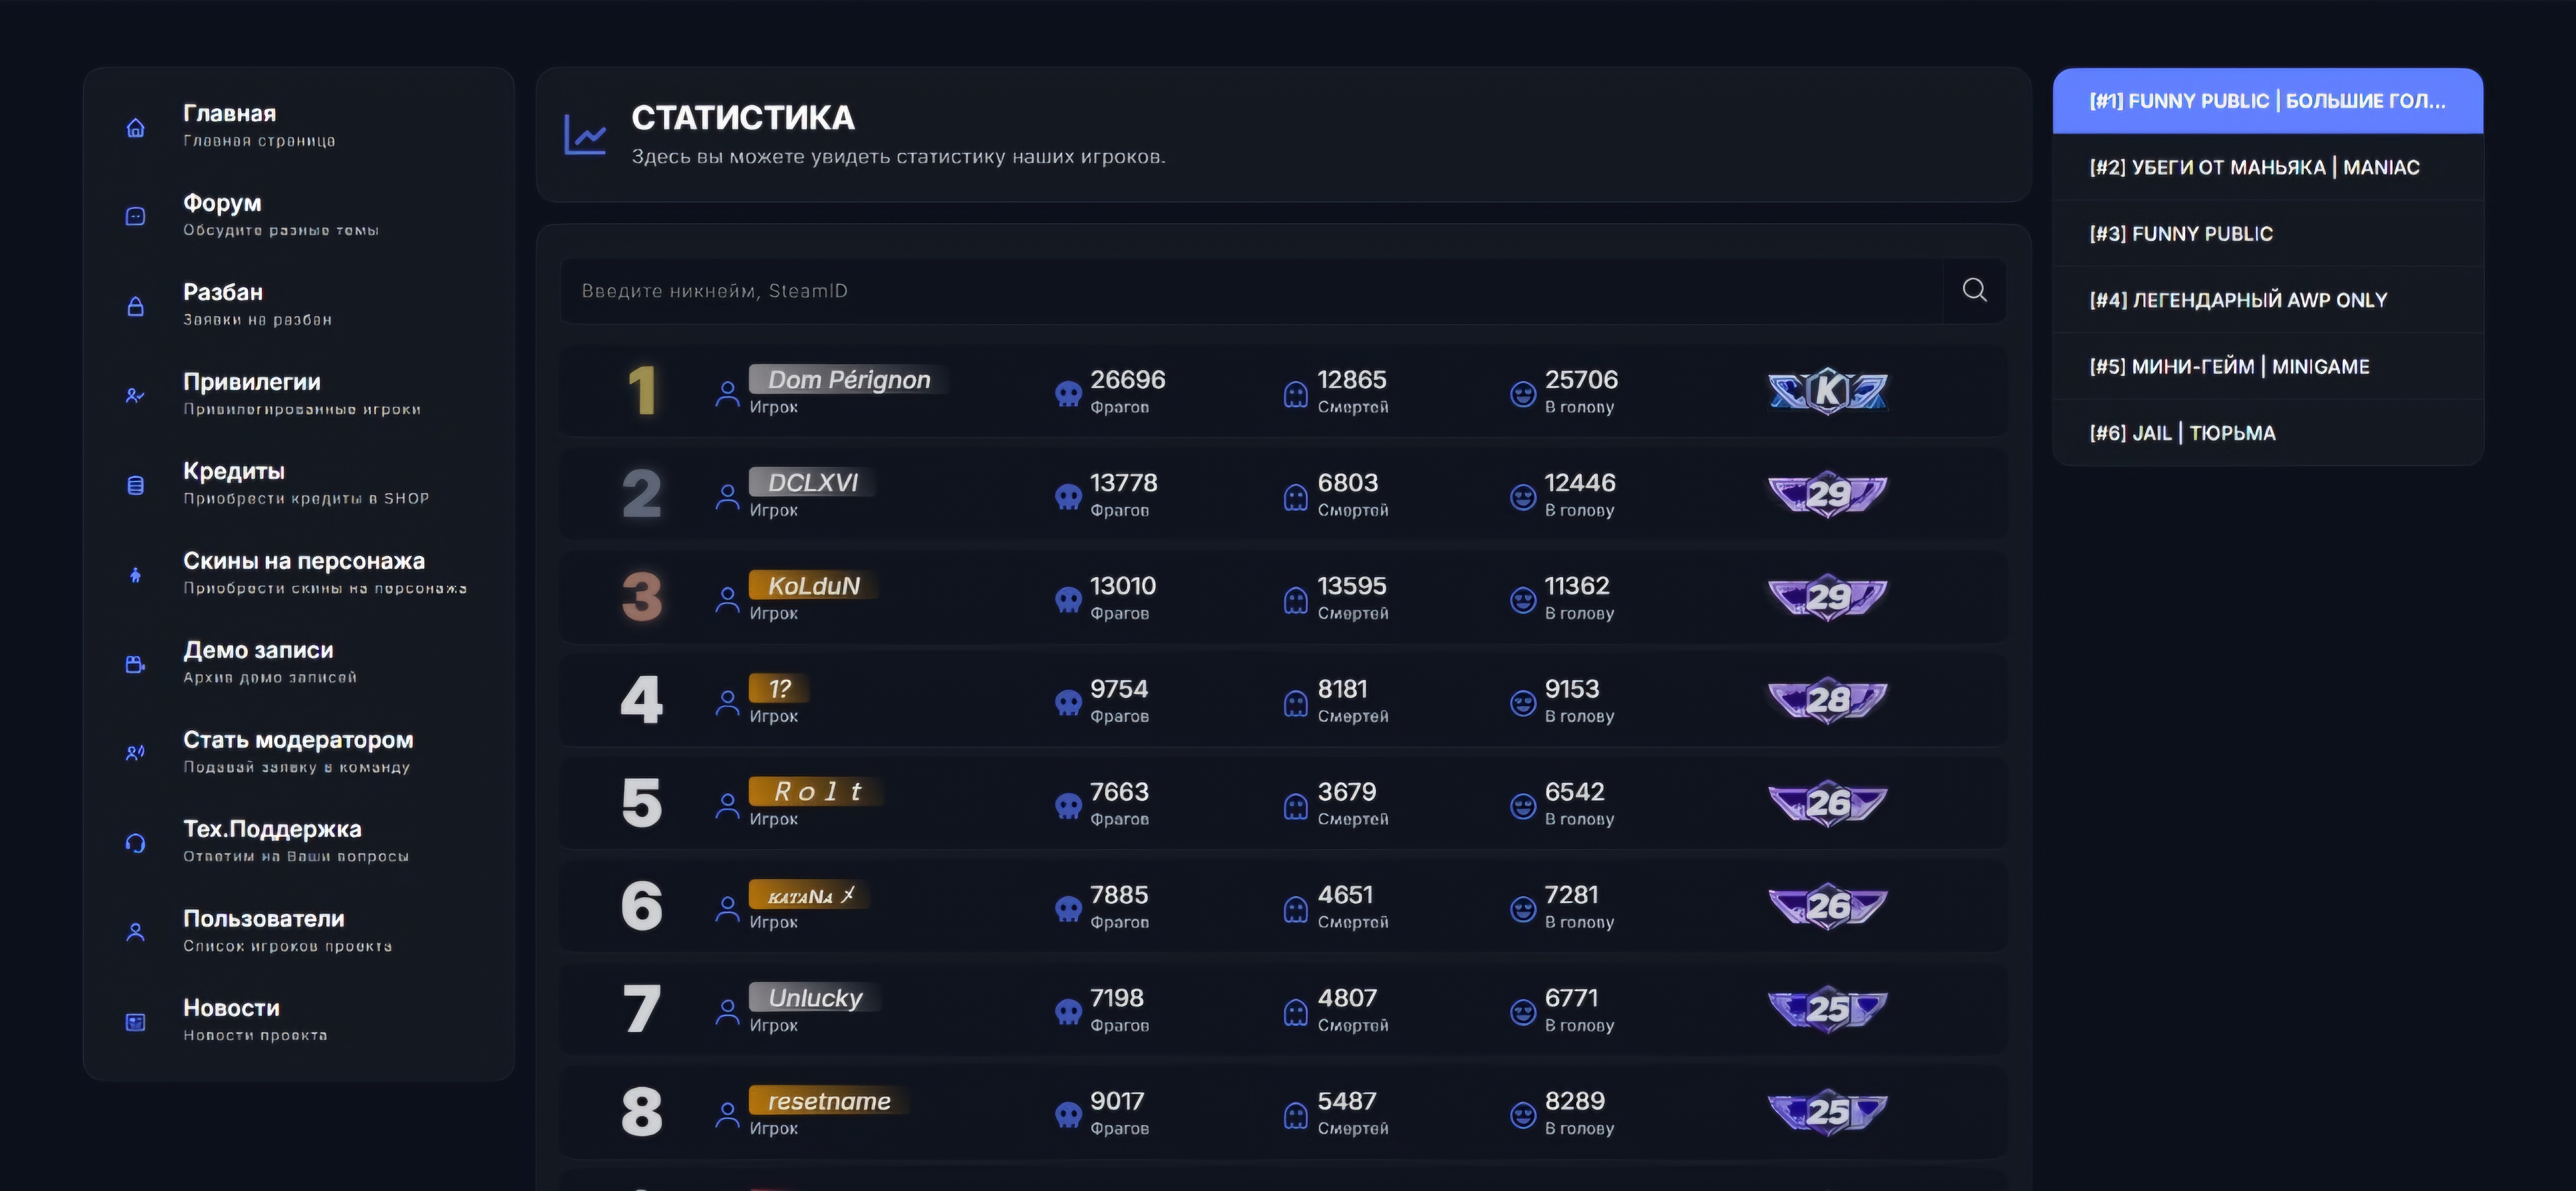This screenshot has width=2576, height=1191.
Task: Open the Стать модератором page
Action: [298, 740]
